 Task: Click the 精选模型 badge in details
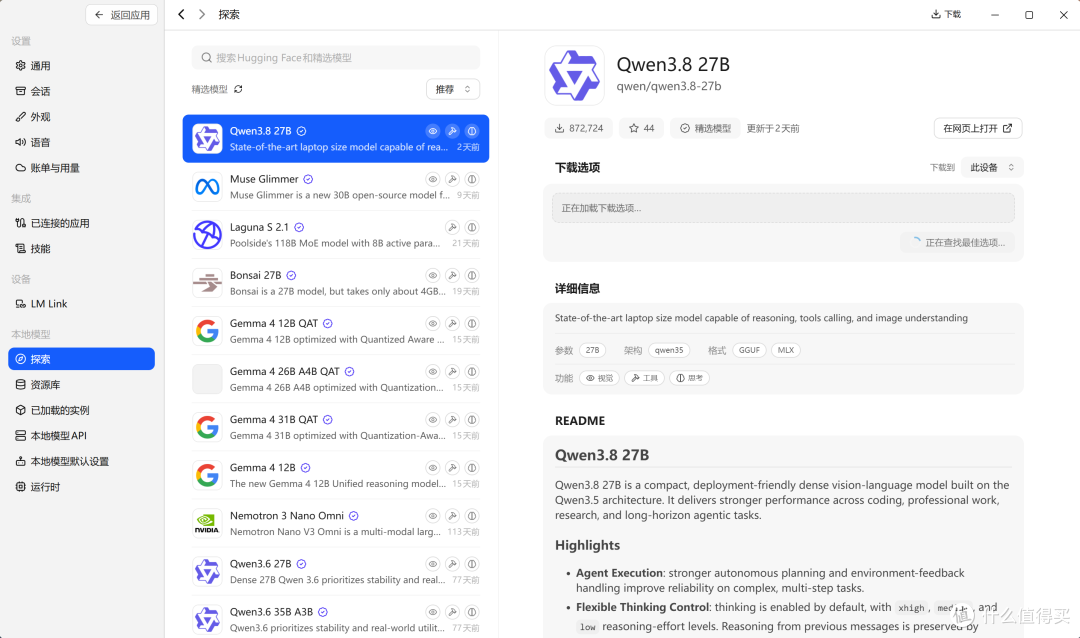click(x=705, y=128)
